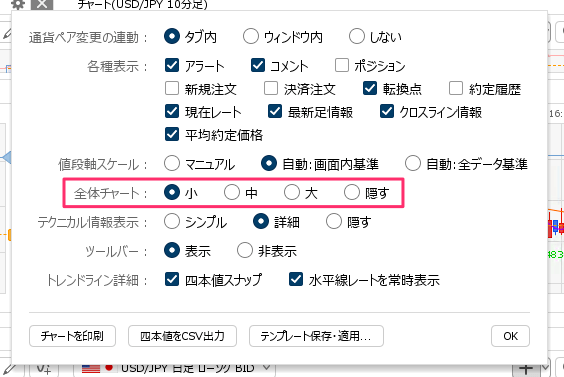Hide the overall chart with 隠す

[352, 192]
